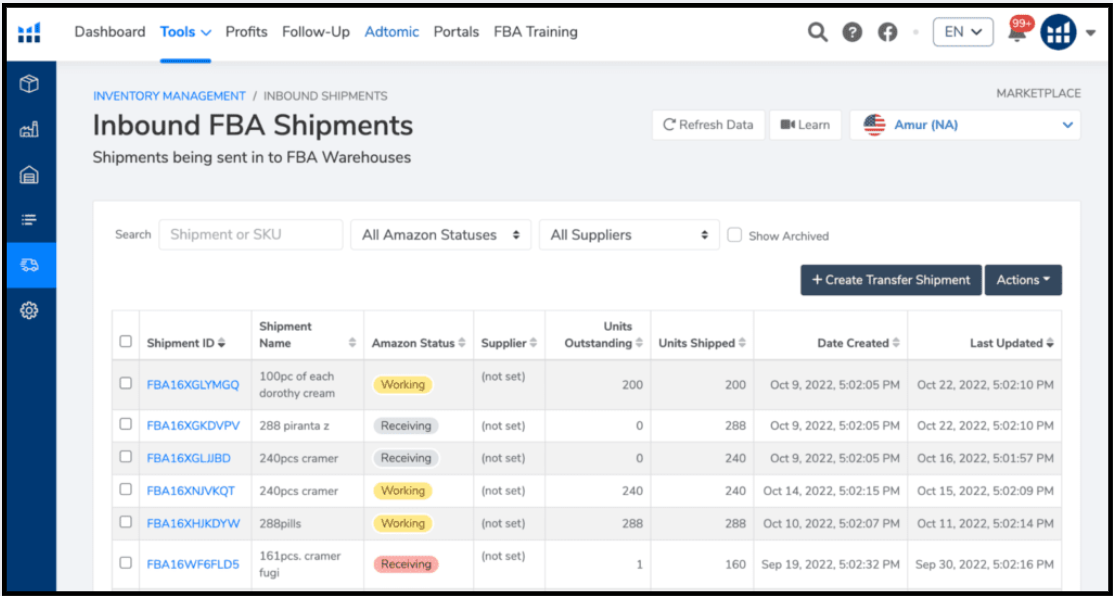This screenshot has width=1113, height=596.
Task: Open the factory sidebar icon
Action: [29, 130]
